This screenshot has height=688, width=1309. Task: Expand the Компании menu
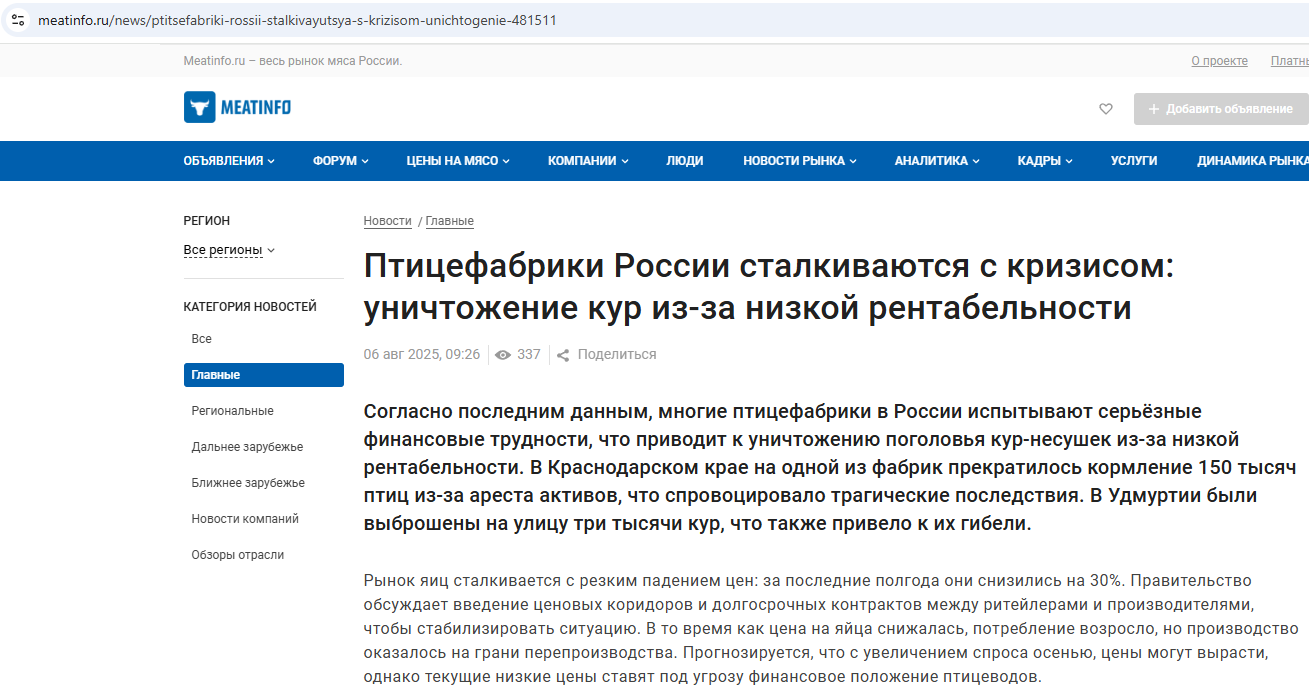coord(588,161)
